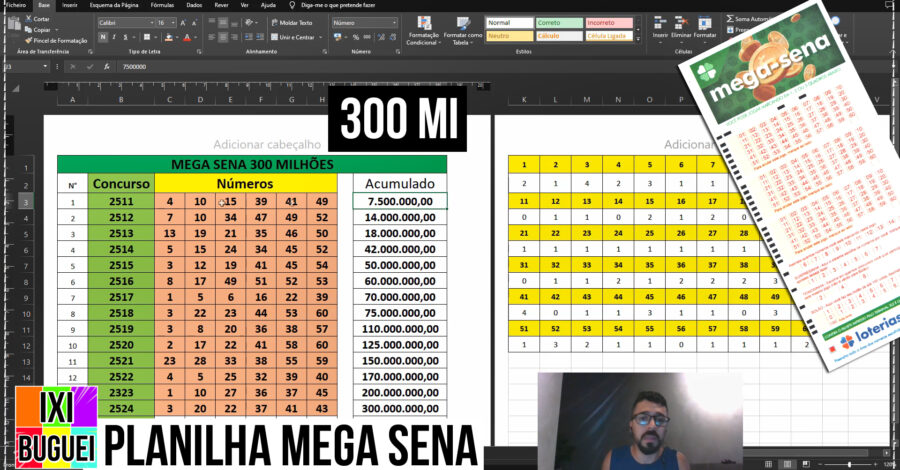
Task: Open Formatação Condicional dropdown
Action: [424, 30]
